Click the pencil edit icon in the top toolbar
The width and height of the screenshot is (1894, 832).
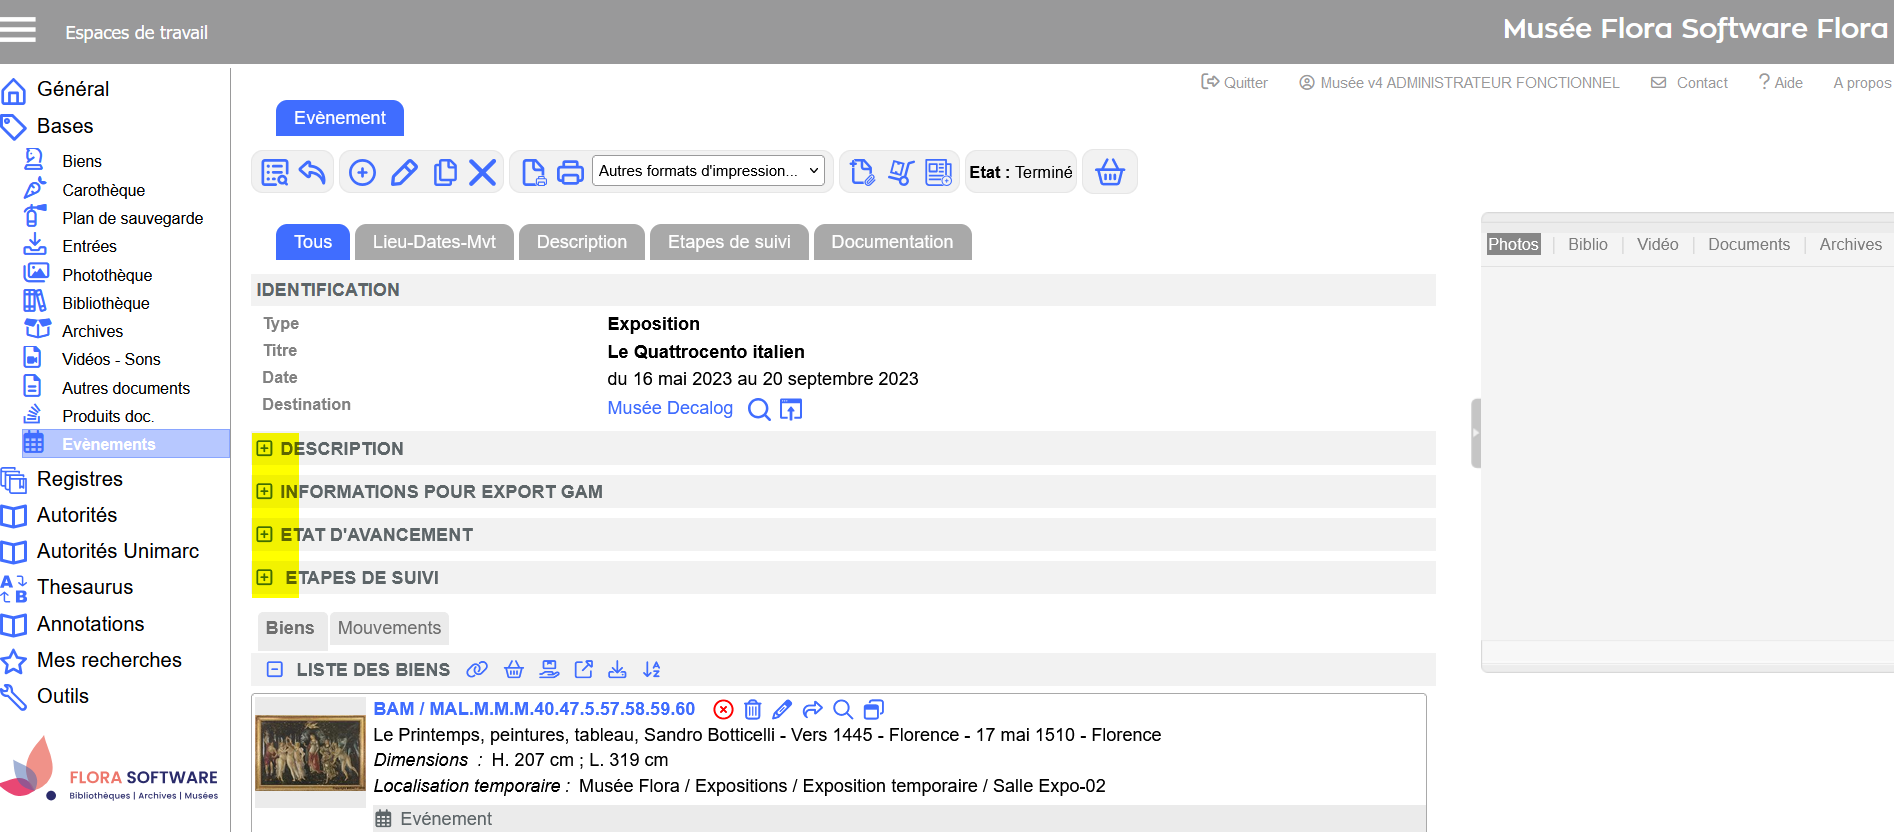[x=404, y=172]
